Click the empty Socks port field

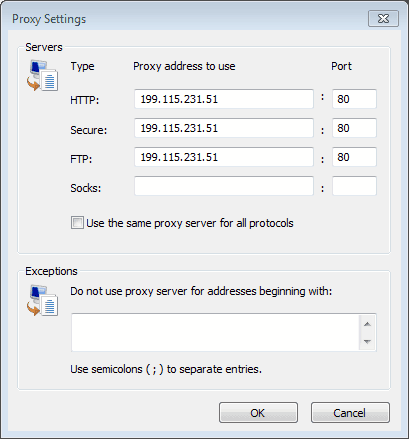click(x=354, y=186)
